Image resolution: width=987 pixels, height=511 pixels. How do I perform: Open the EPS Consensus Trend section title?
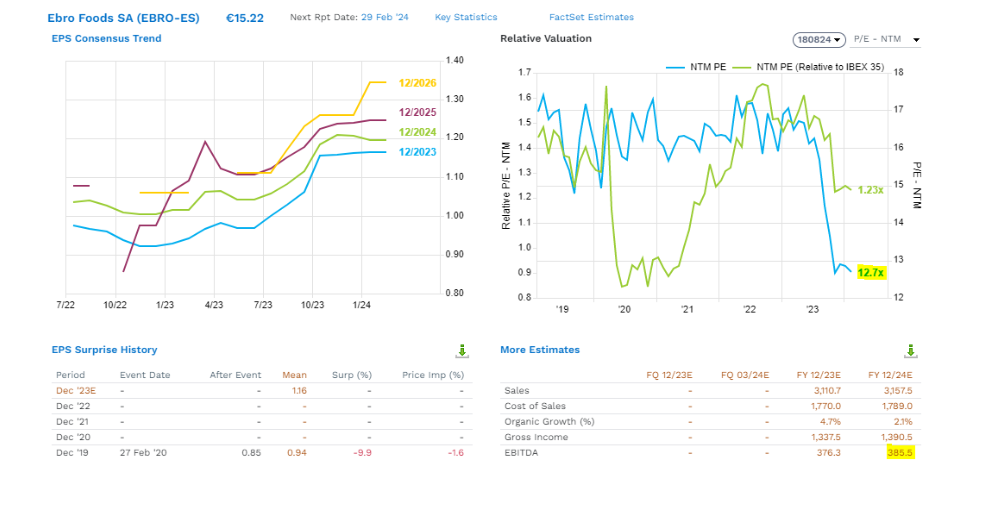coord(106,39)
